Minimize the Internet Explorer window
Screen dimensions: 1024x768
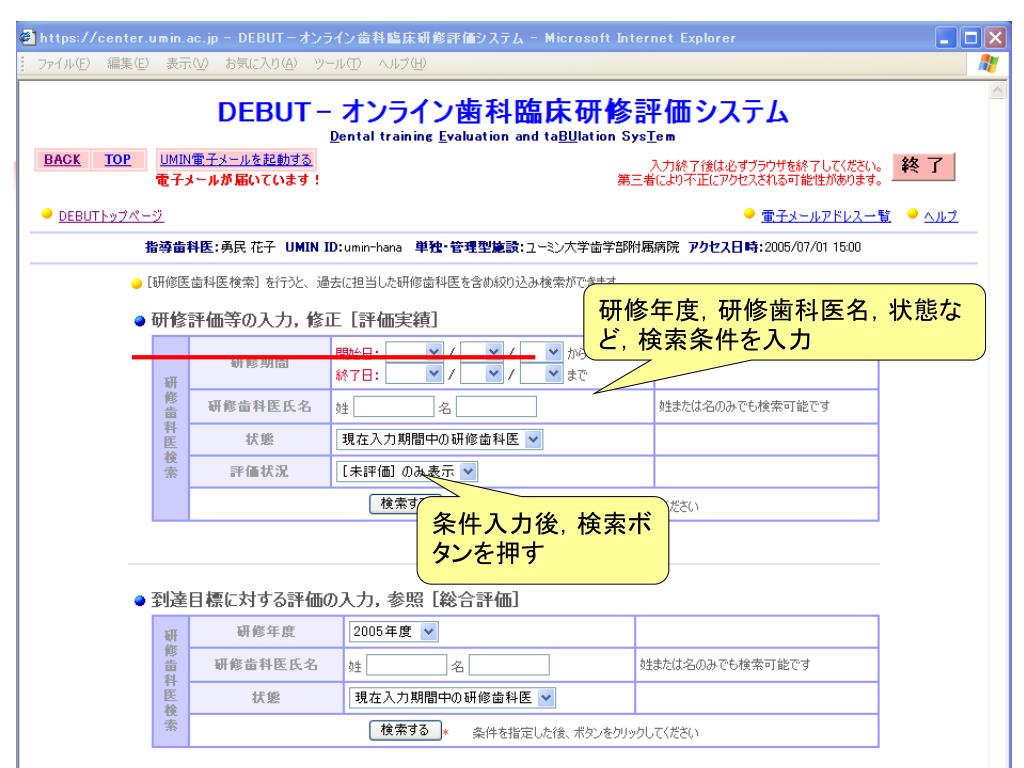coord(946,39)
